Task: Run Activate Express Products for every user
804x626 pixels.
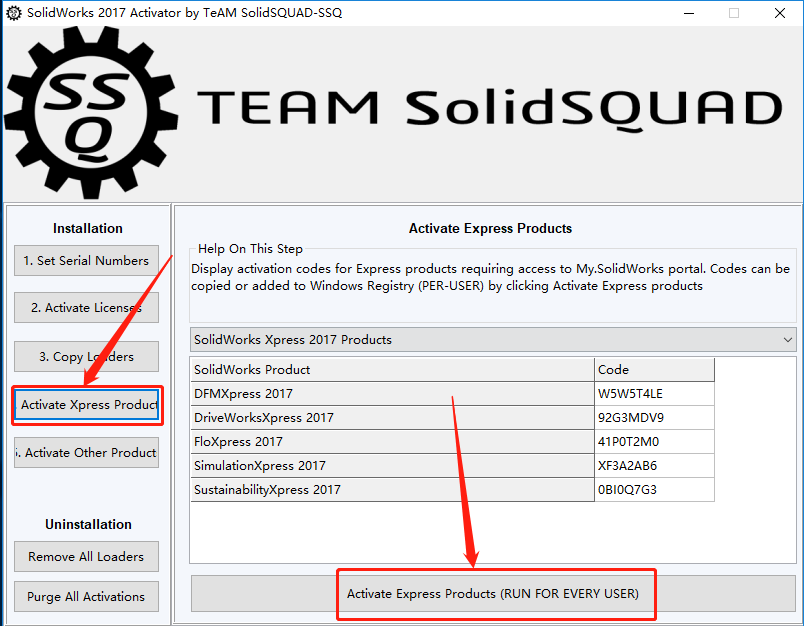Action: 493,593
